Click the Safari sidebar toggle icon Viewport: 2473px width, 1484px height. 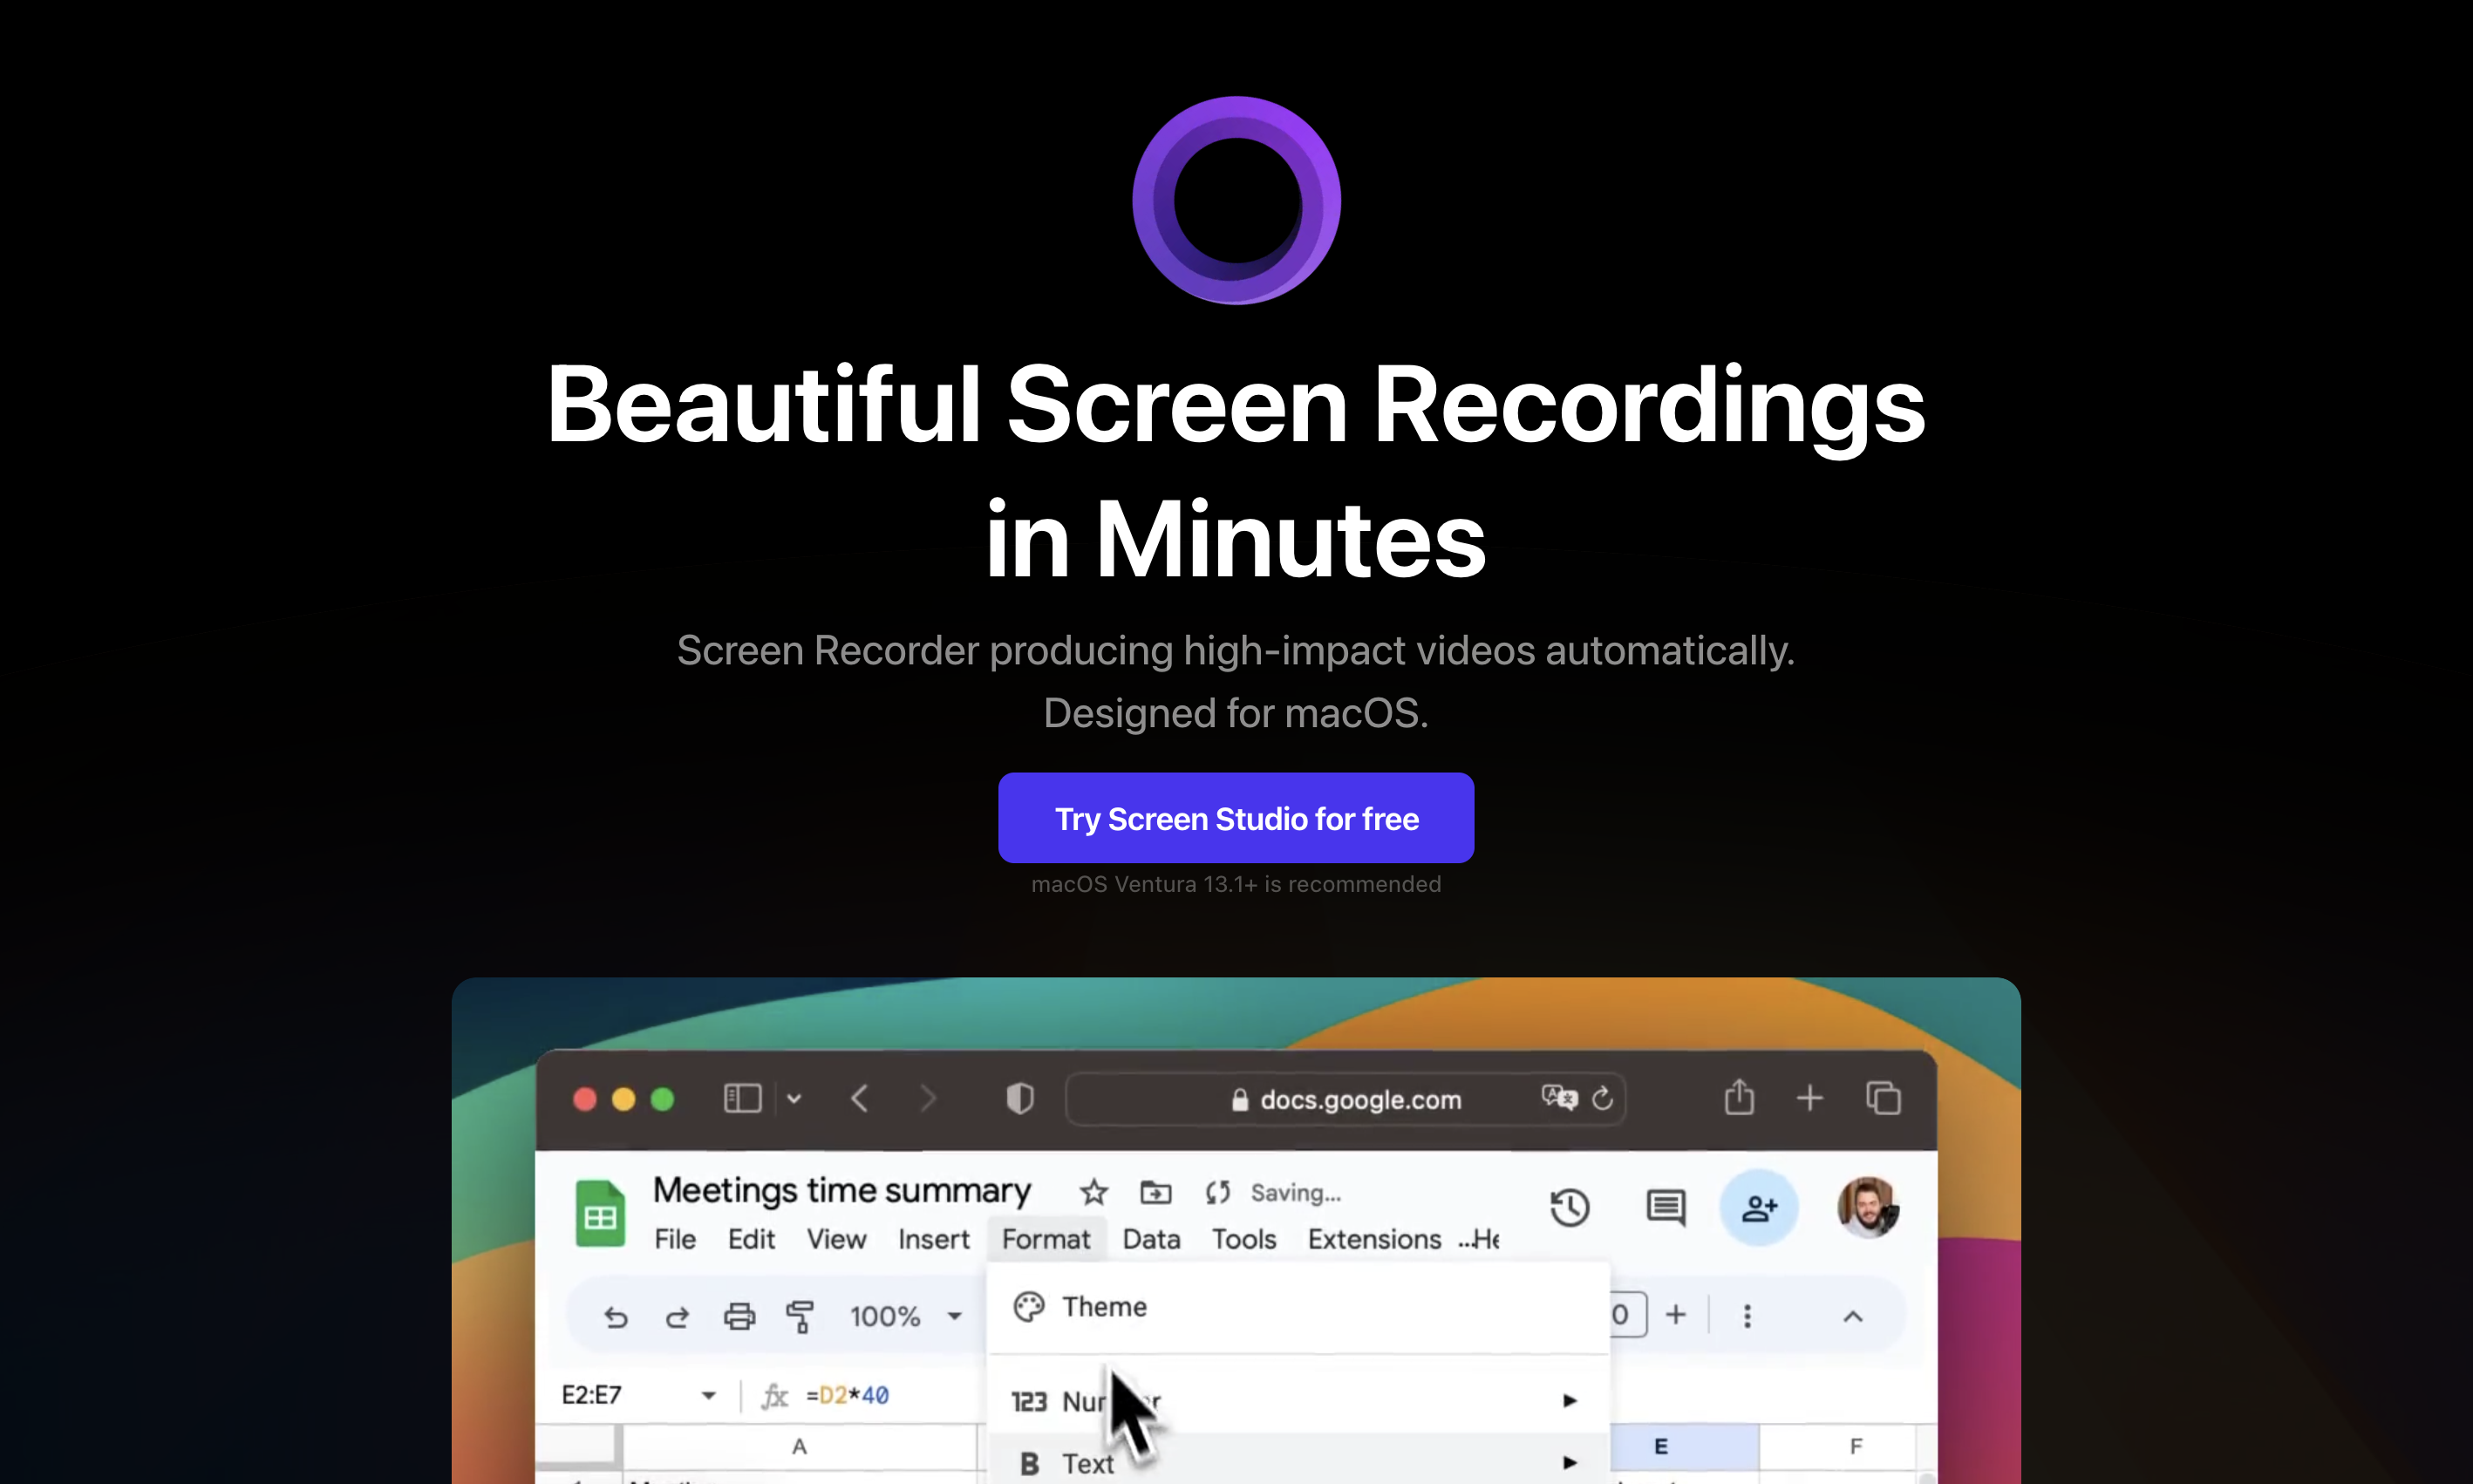click(742, 1099)
